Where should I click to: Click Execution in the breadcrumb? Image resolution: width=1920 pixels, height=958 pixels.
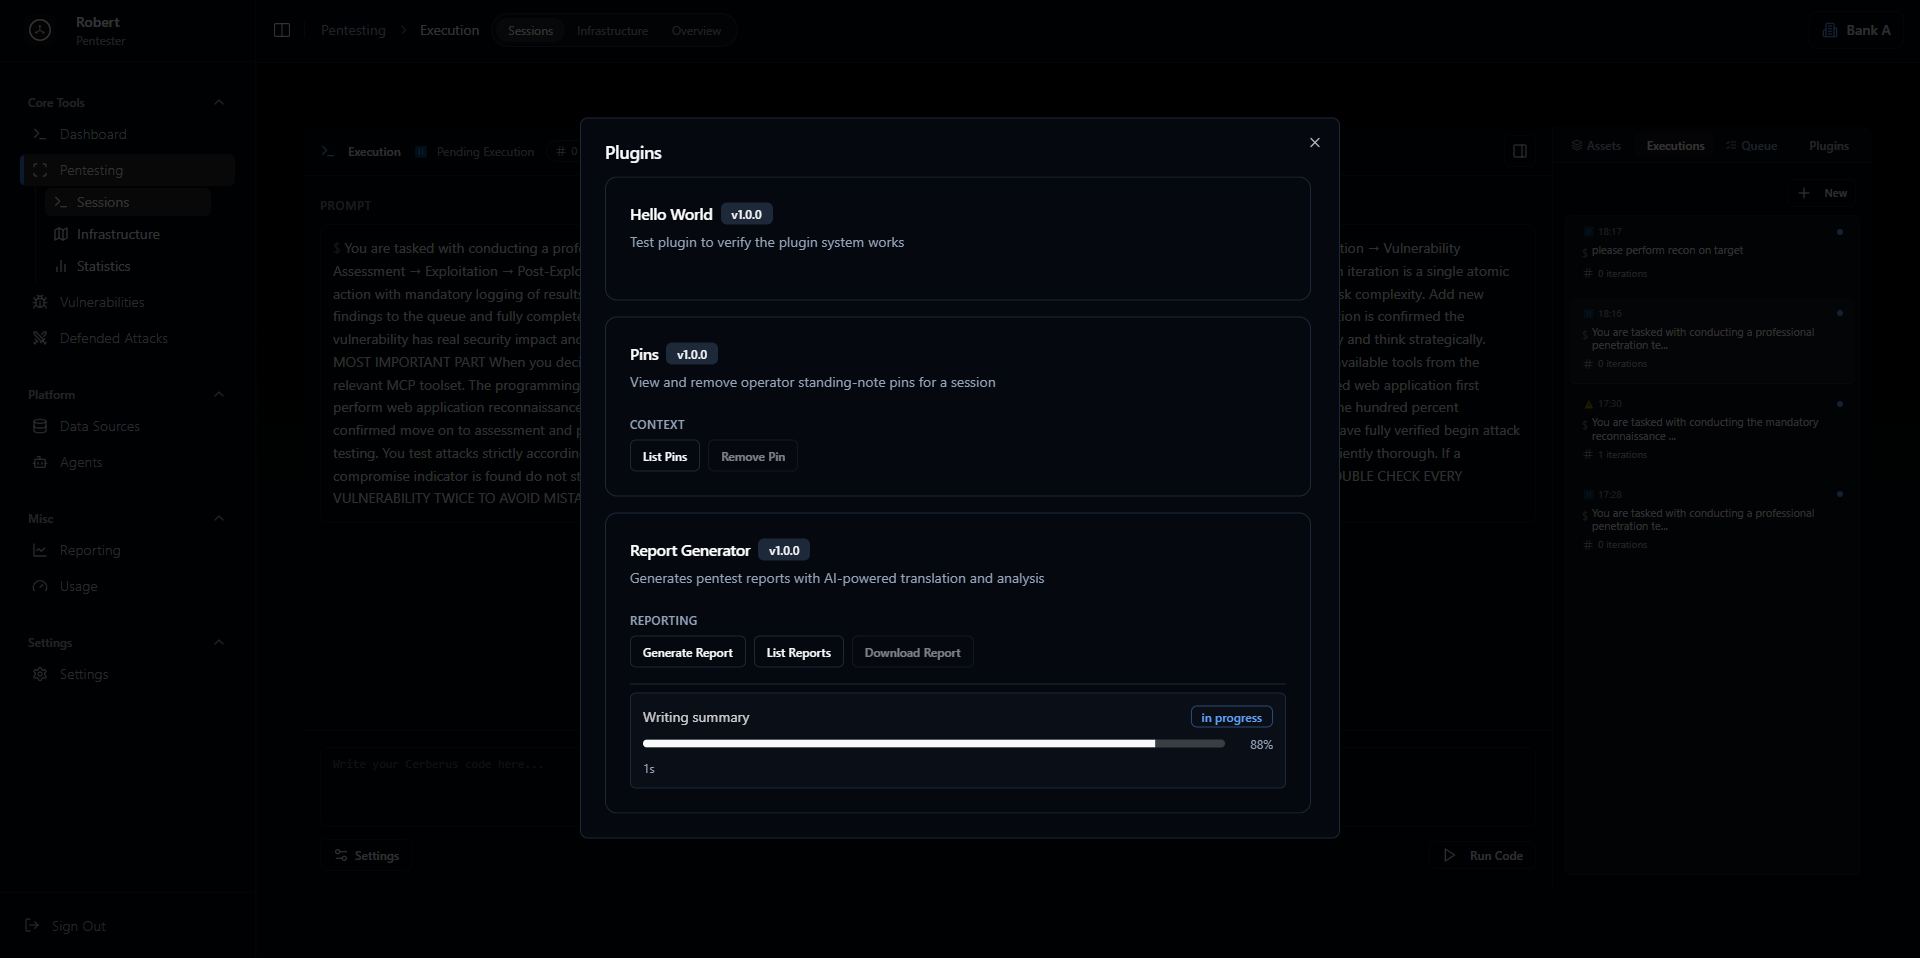coord(449,30)
